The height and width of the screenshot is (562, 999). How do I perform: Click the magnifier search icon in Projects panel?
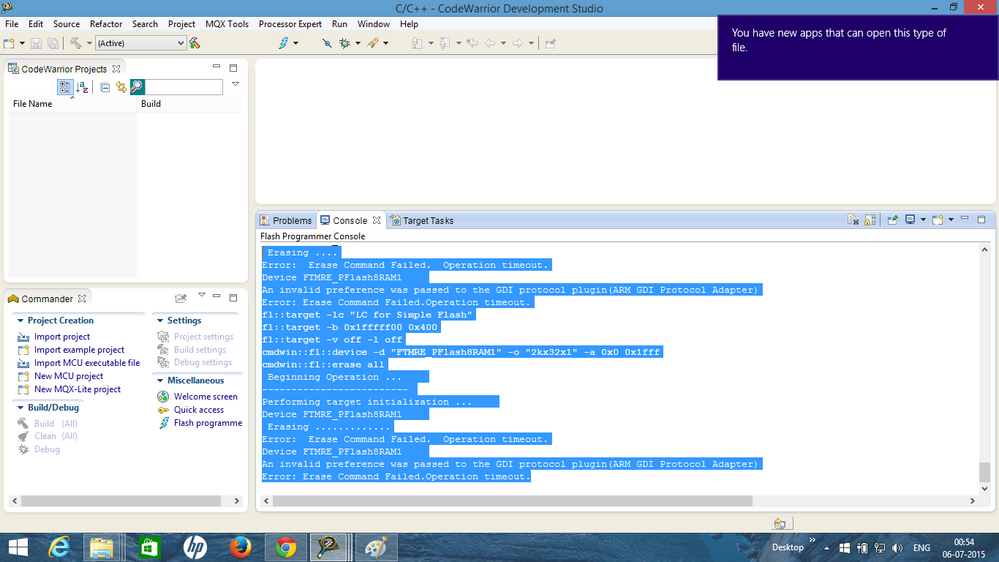[137, 87]
